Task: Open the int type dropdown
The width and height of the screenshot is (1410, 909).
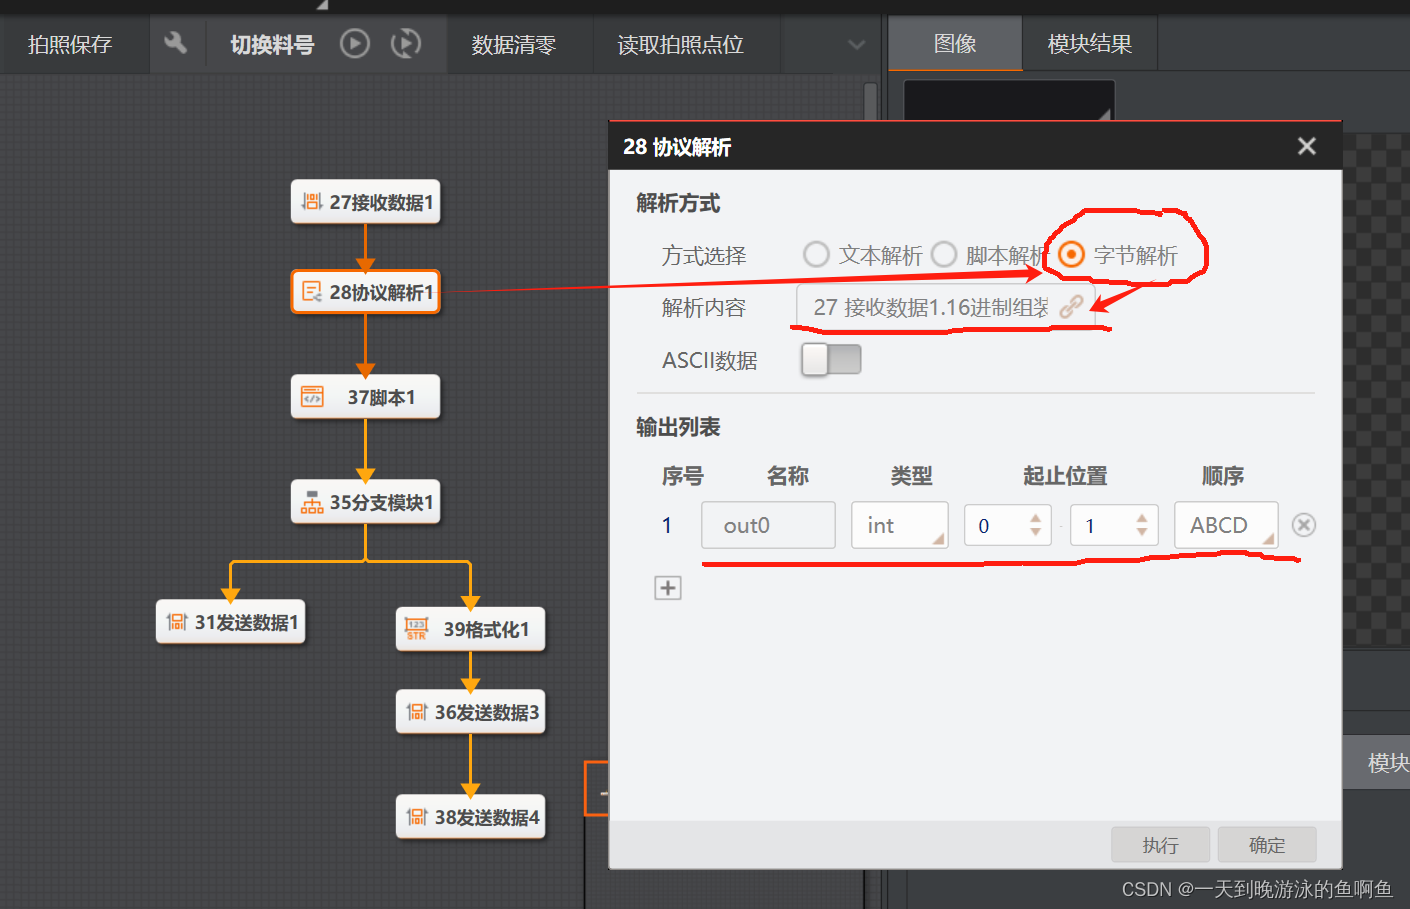Action: [x=900, y=525]
